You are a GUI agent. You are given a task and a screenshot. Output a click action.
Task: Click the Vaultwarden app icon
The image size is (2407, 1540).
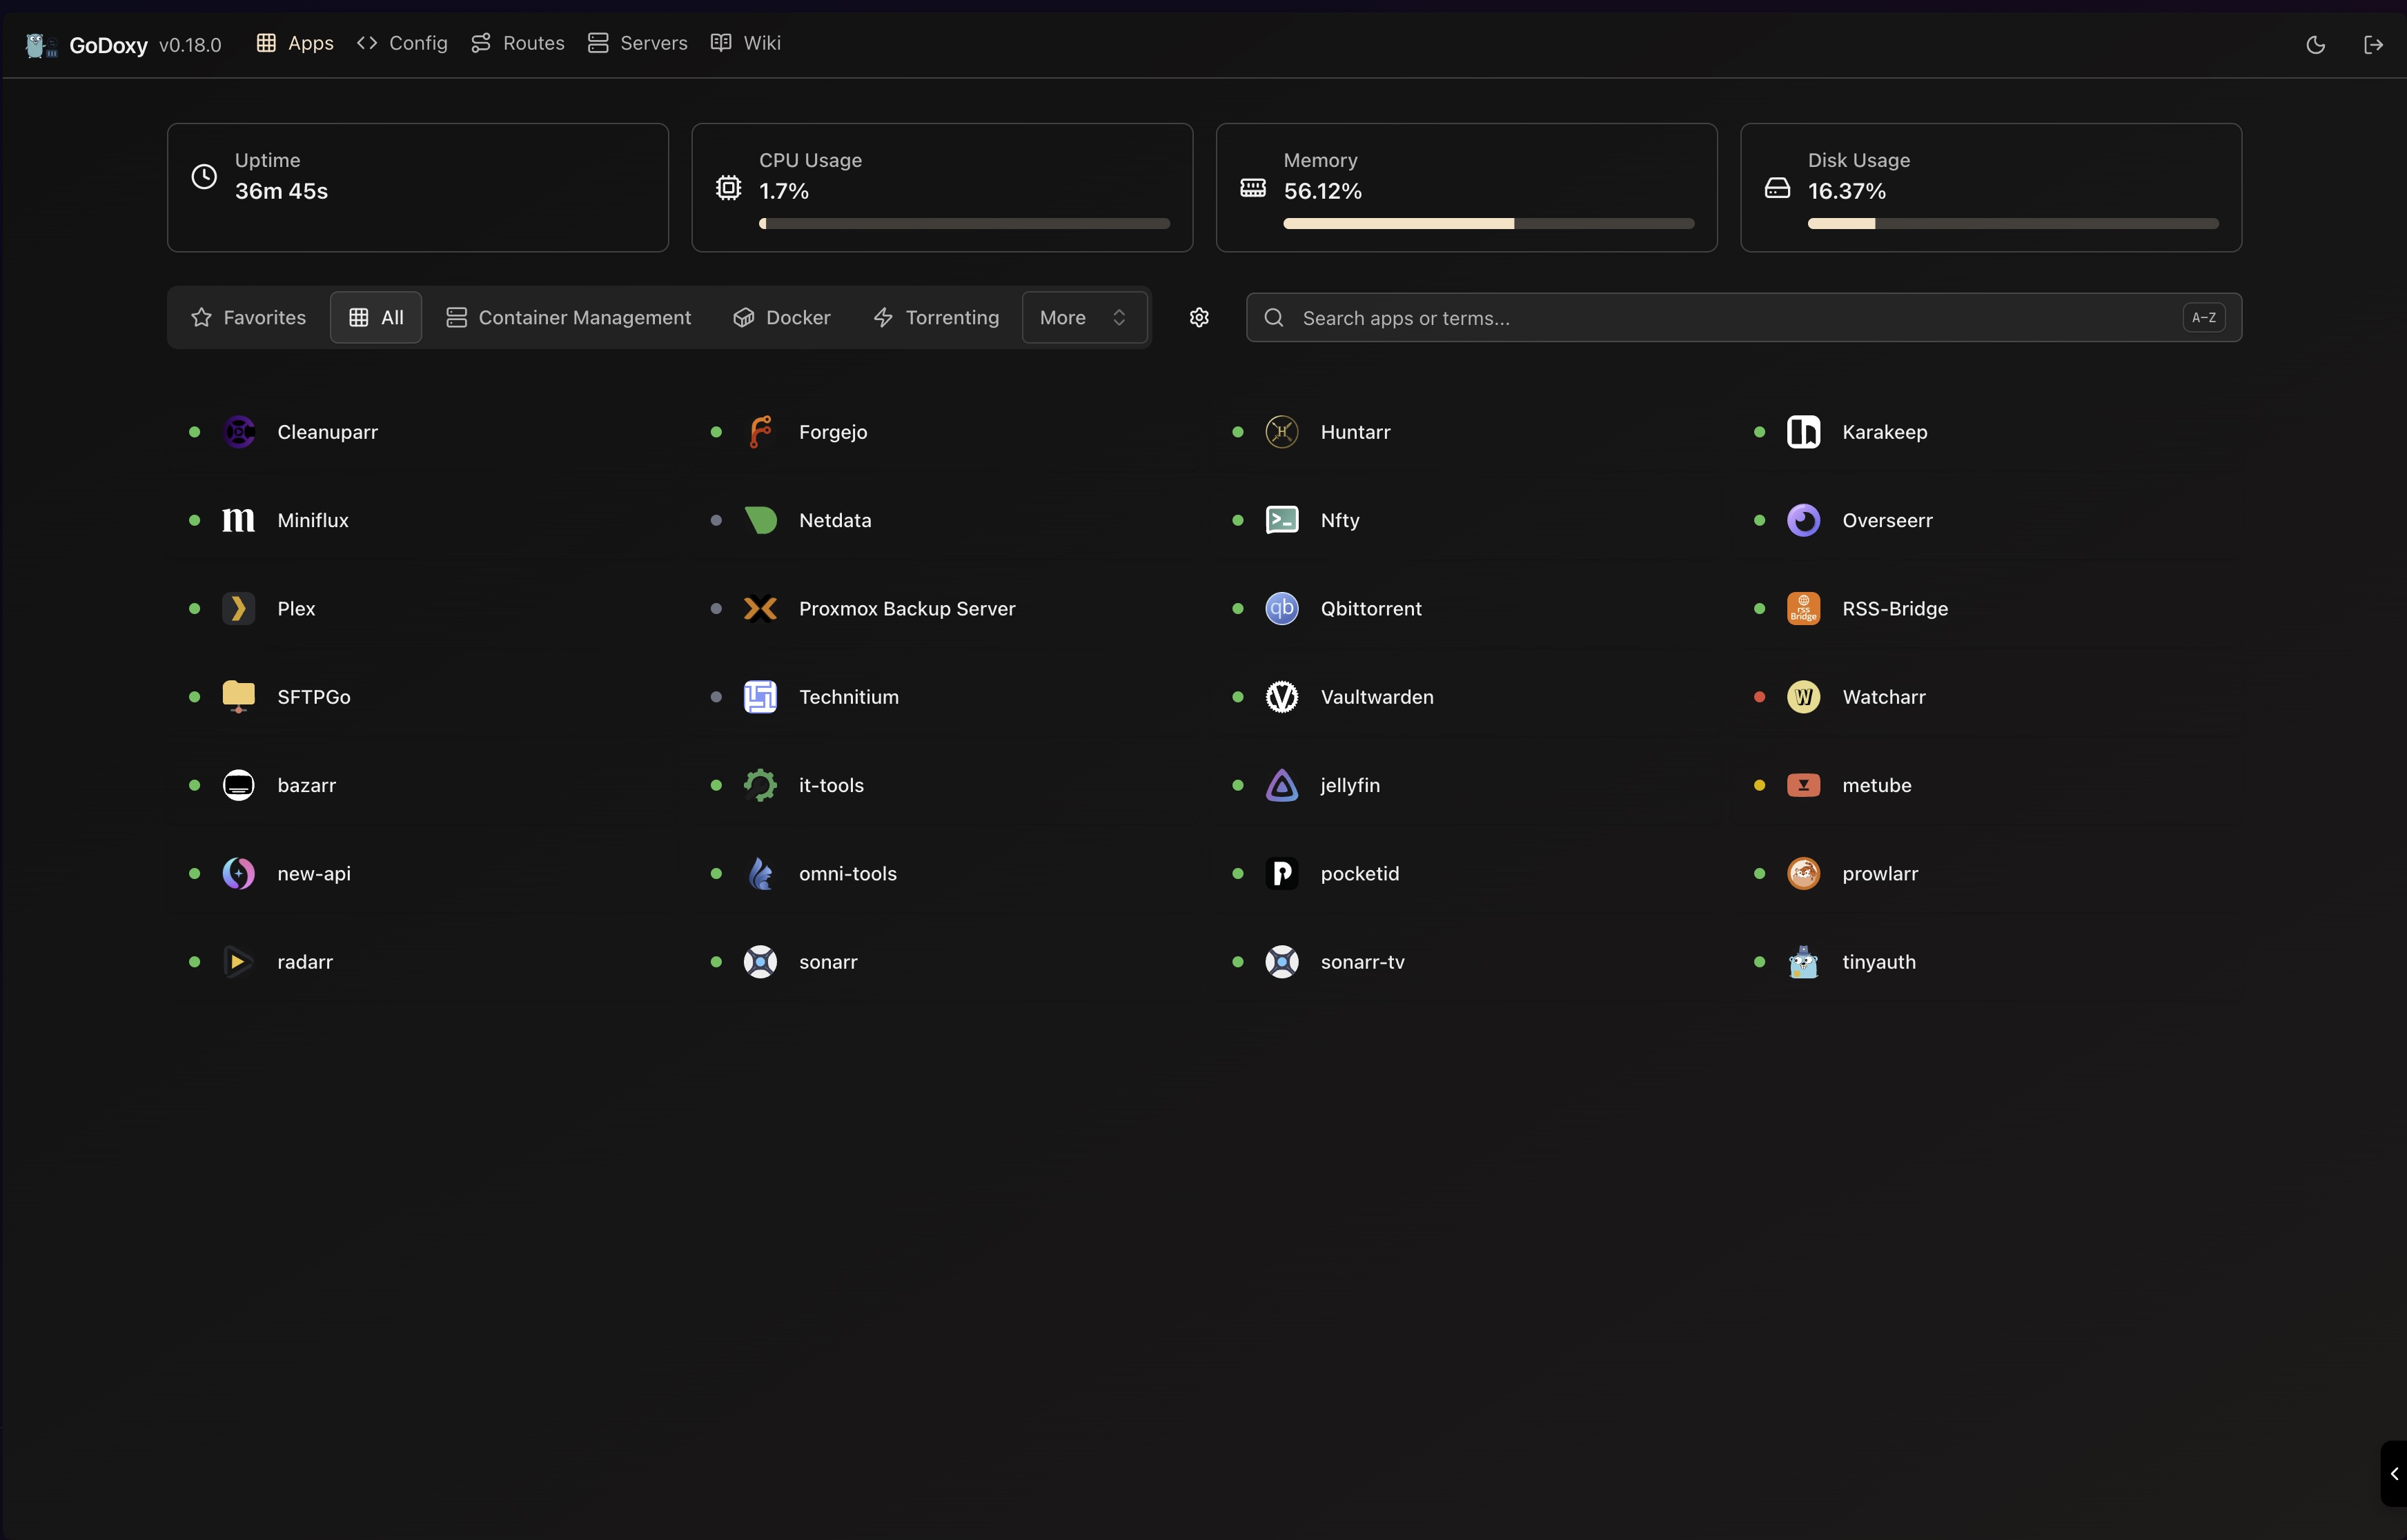click(x=1281, y=696)
